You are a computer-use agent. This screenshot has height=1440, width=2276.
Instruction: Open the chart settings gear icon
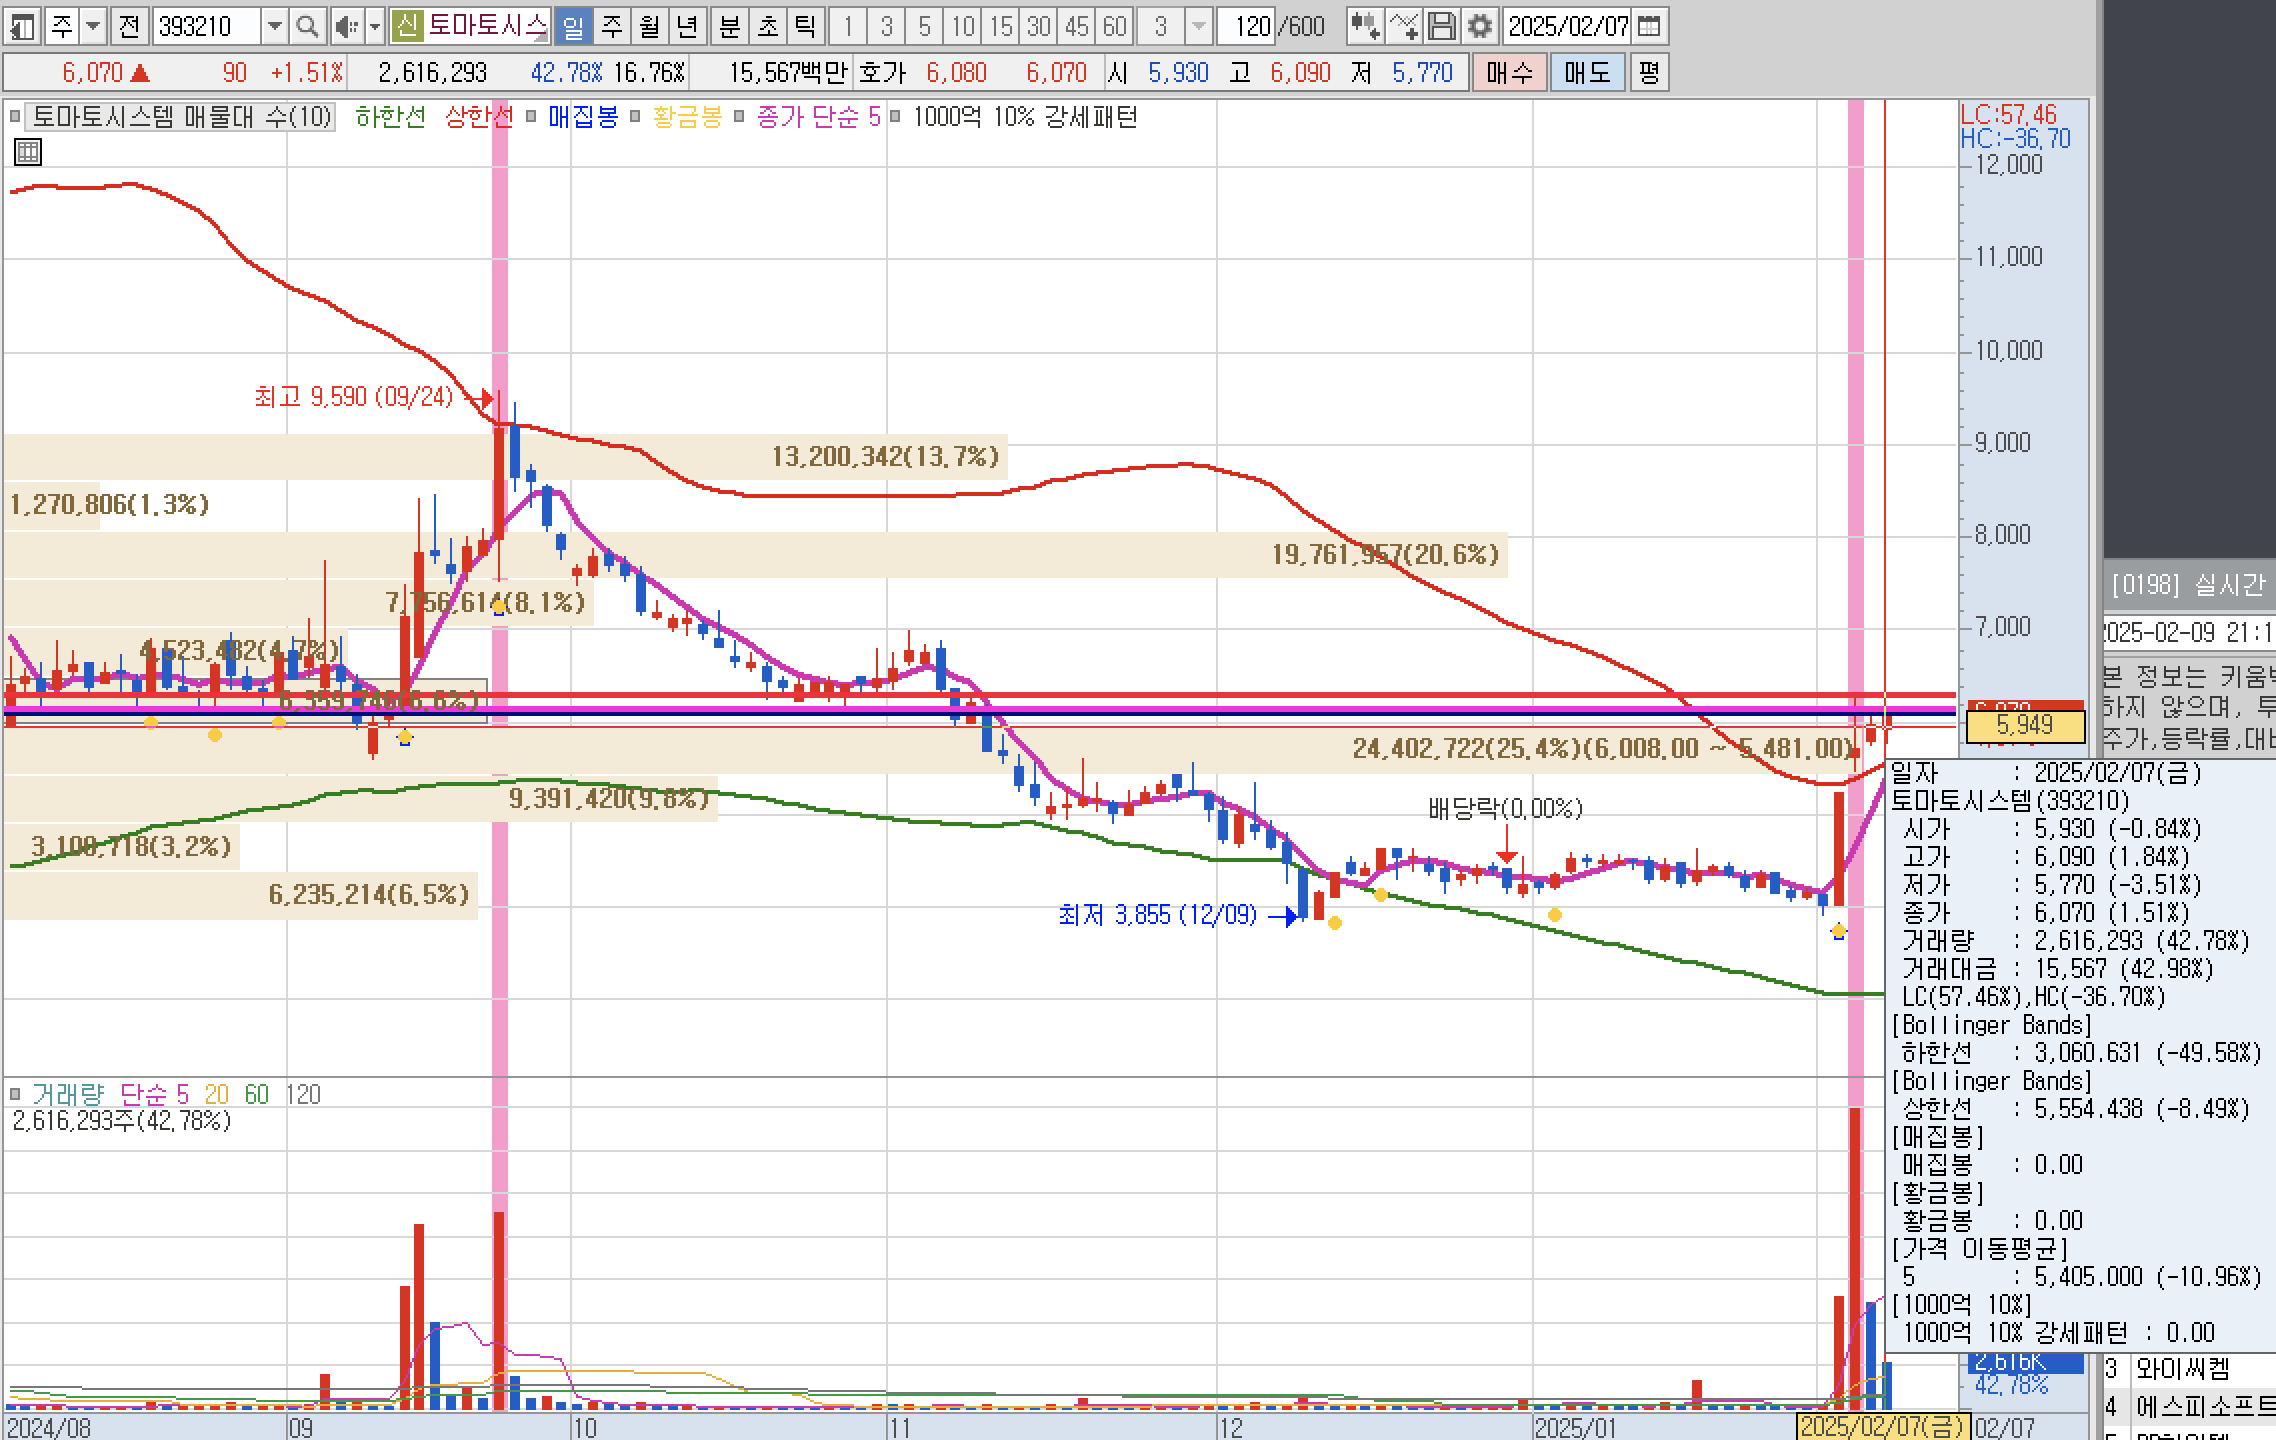1480,26
